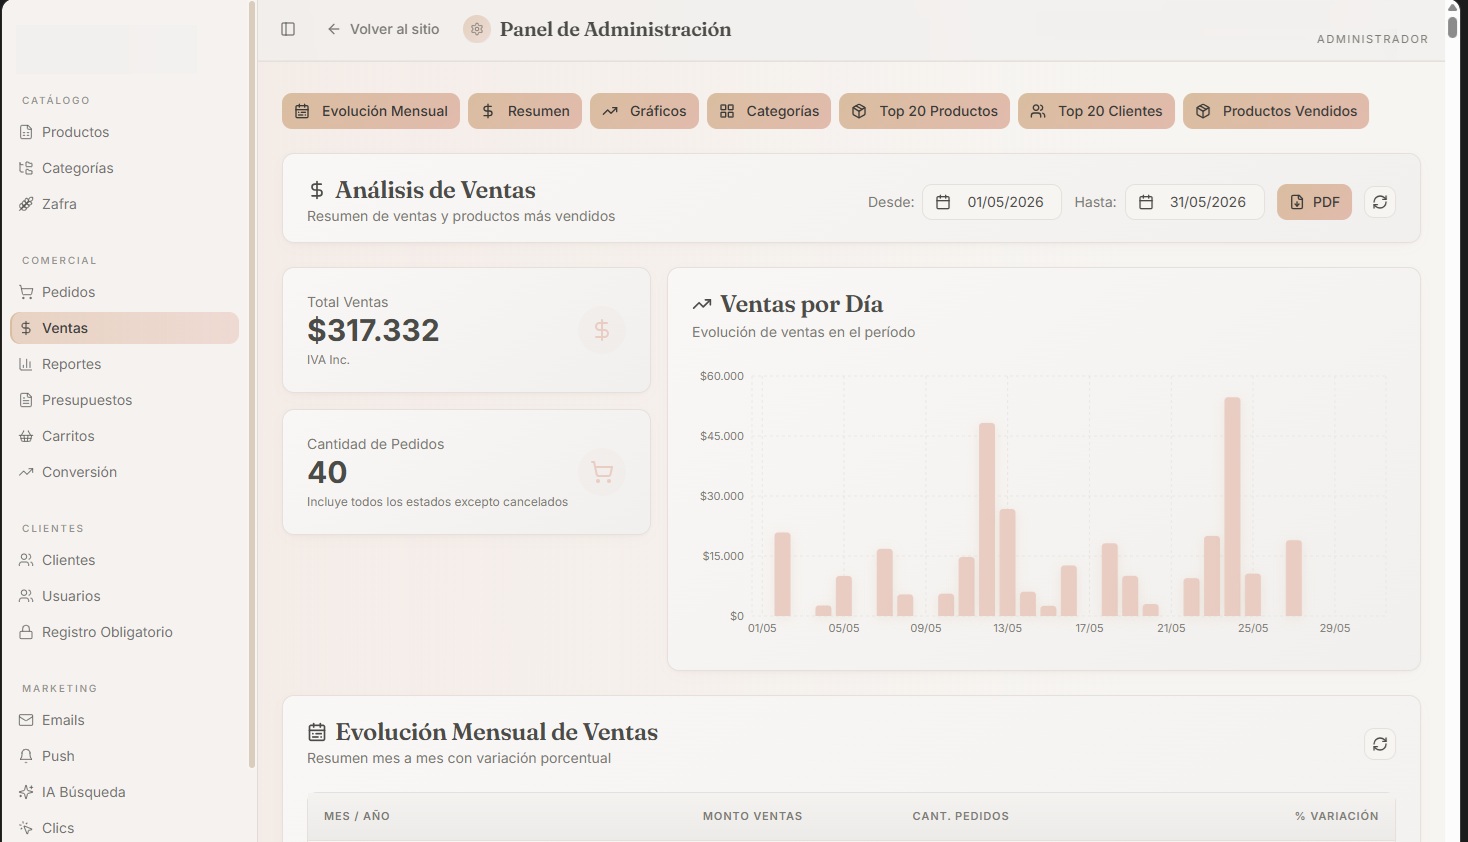Follow the Volver al sitio link
Screen dimensions: 1468x842
click(x=383, y=29)
